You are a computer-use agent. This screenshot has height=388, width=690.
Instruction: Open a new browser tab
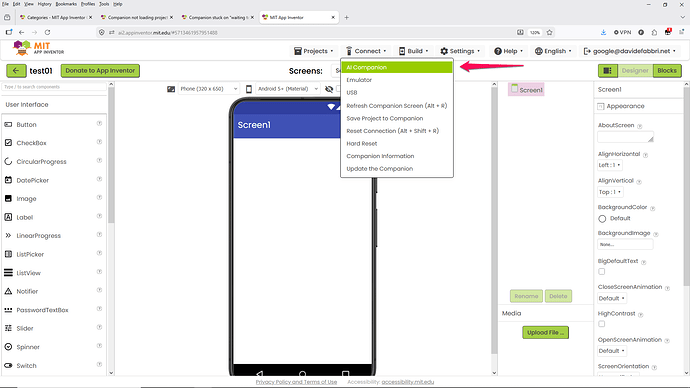347,17
